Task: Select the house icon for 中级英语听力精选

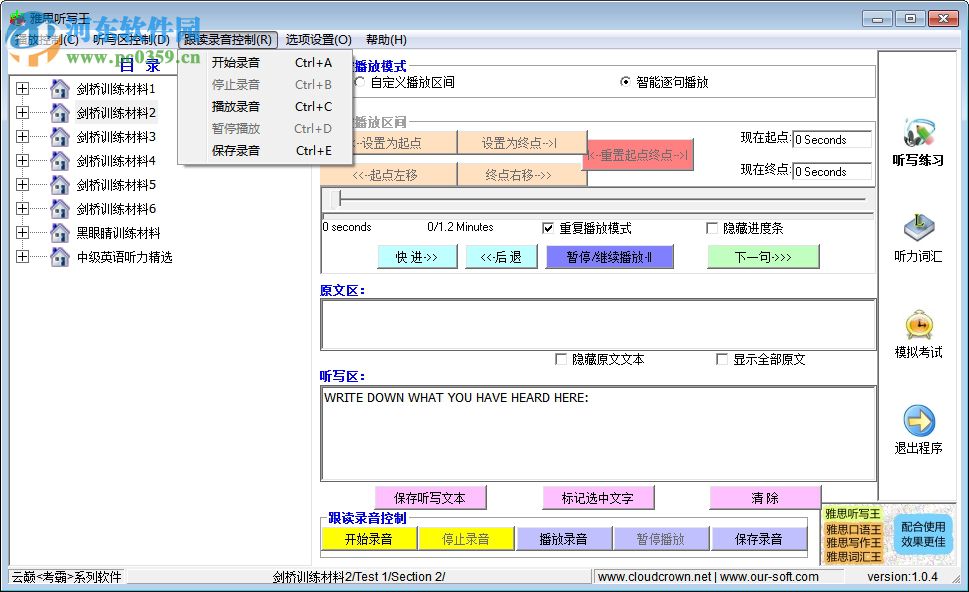Action: click(60, 257)
